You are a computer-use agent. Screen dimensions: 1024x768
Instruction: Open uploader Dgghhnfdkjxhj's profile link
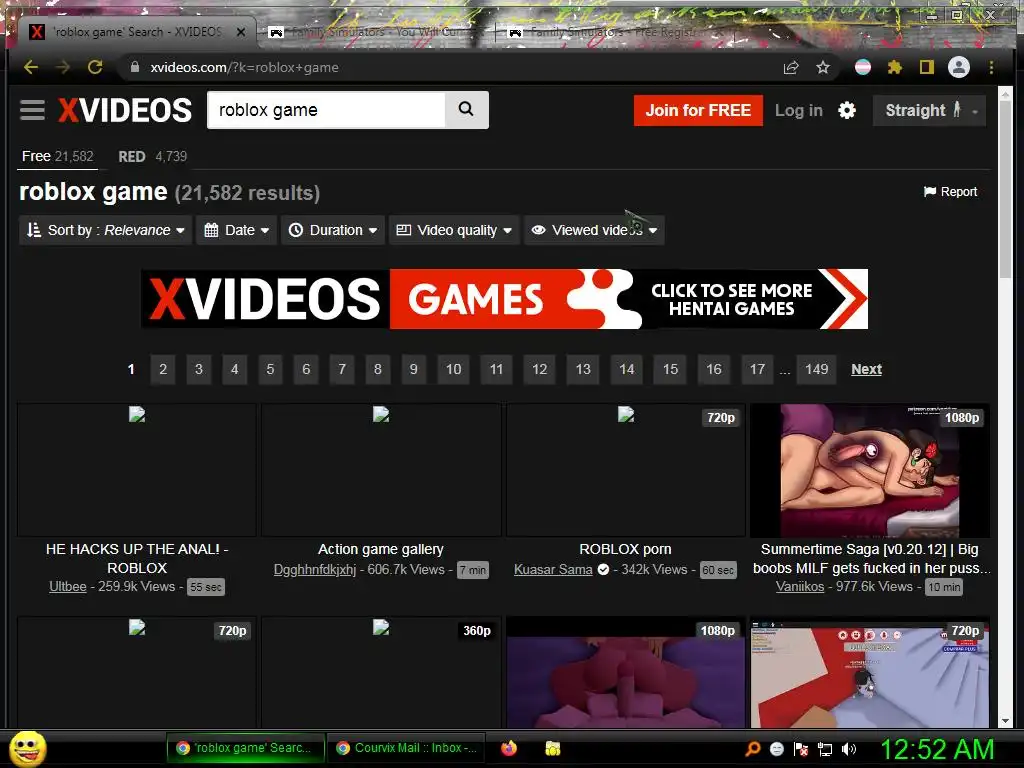(x=315, y=569)
